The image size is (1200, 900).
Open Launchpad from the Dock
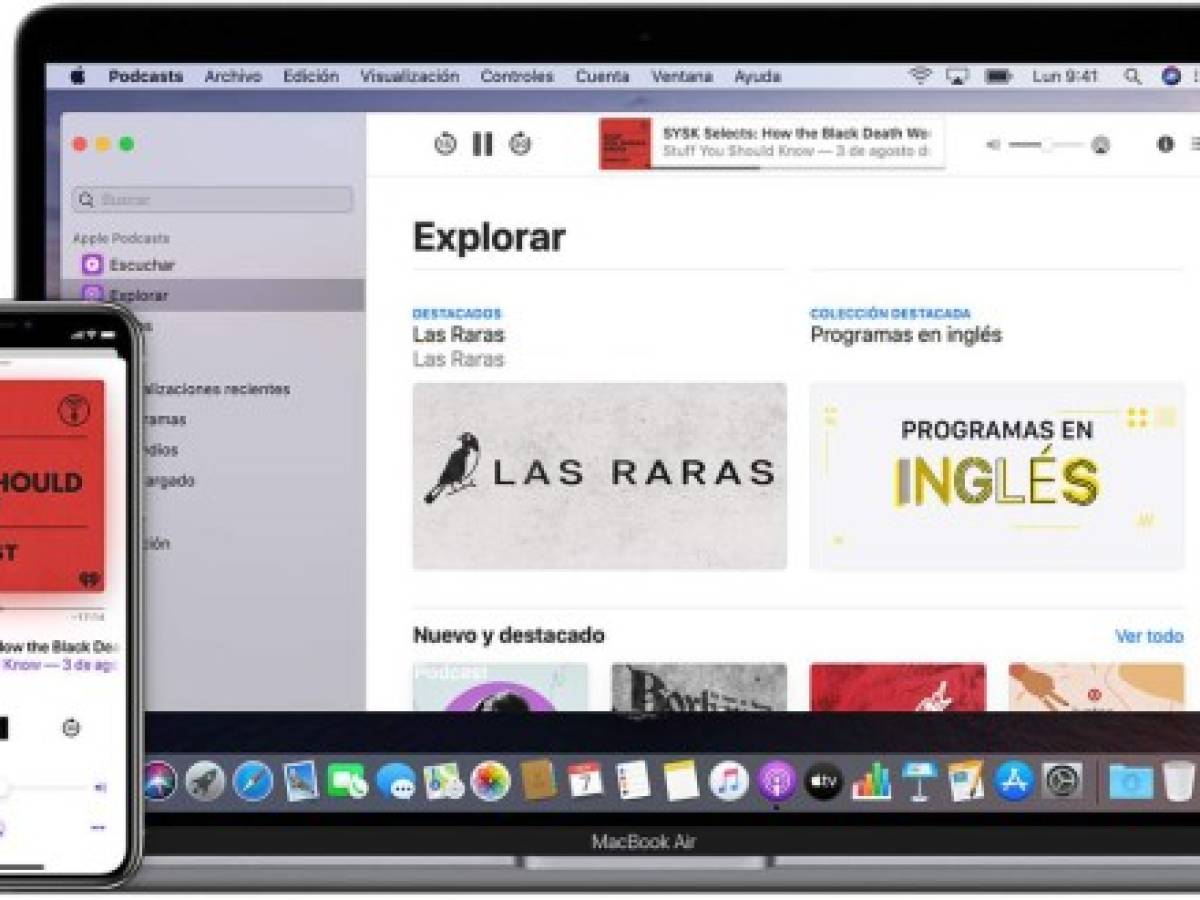(x=205, y=781)
